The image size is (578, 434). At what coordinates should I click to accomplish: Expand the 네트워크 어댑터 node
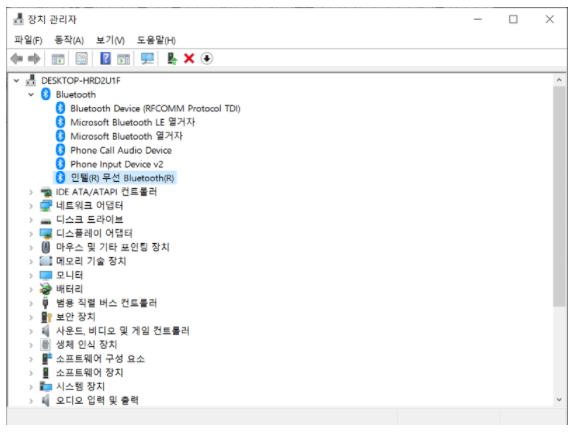(x=31, y=206)
